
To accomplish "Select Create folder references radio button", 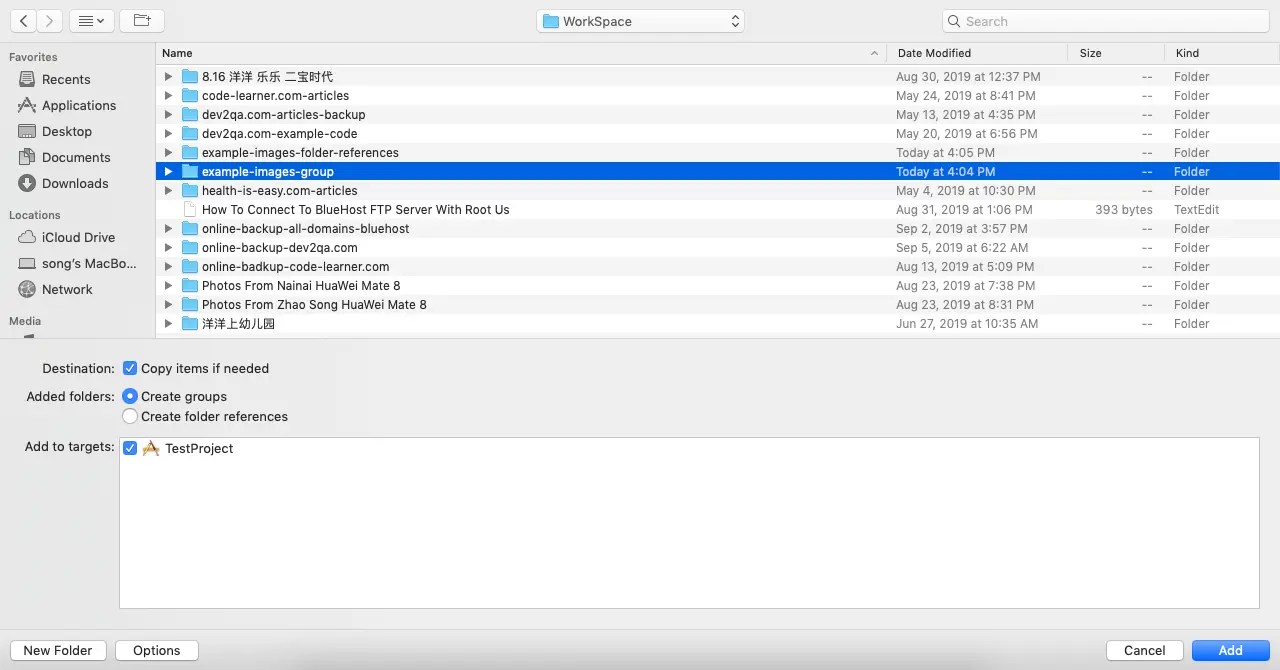I will 130,416.
